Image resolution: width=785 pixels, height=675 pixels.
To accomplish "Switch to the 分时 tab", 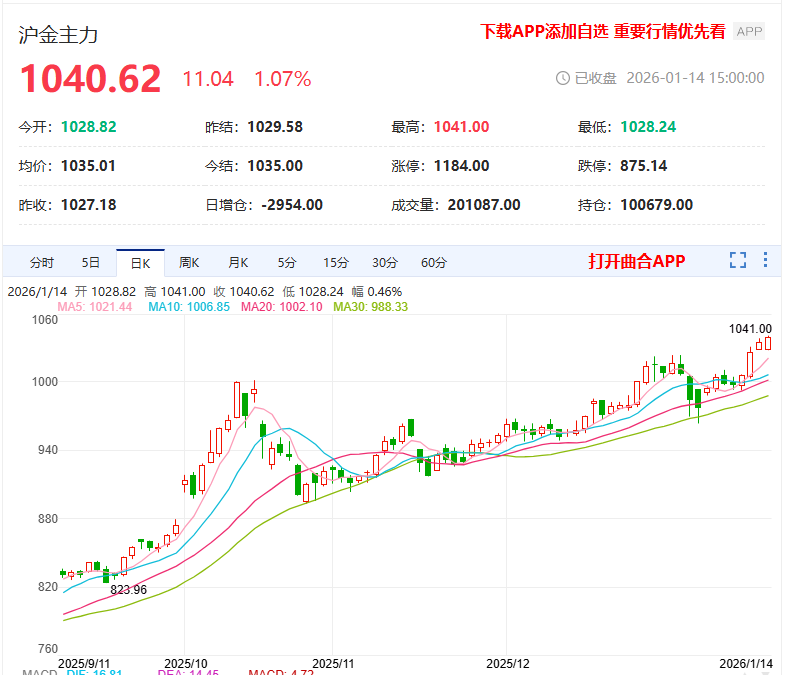I will point(42,262).
